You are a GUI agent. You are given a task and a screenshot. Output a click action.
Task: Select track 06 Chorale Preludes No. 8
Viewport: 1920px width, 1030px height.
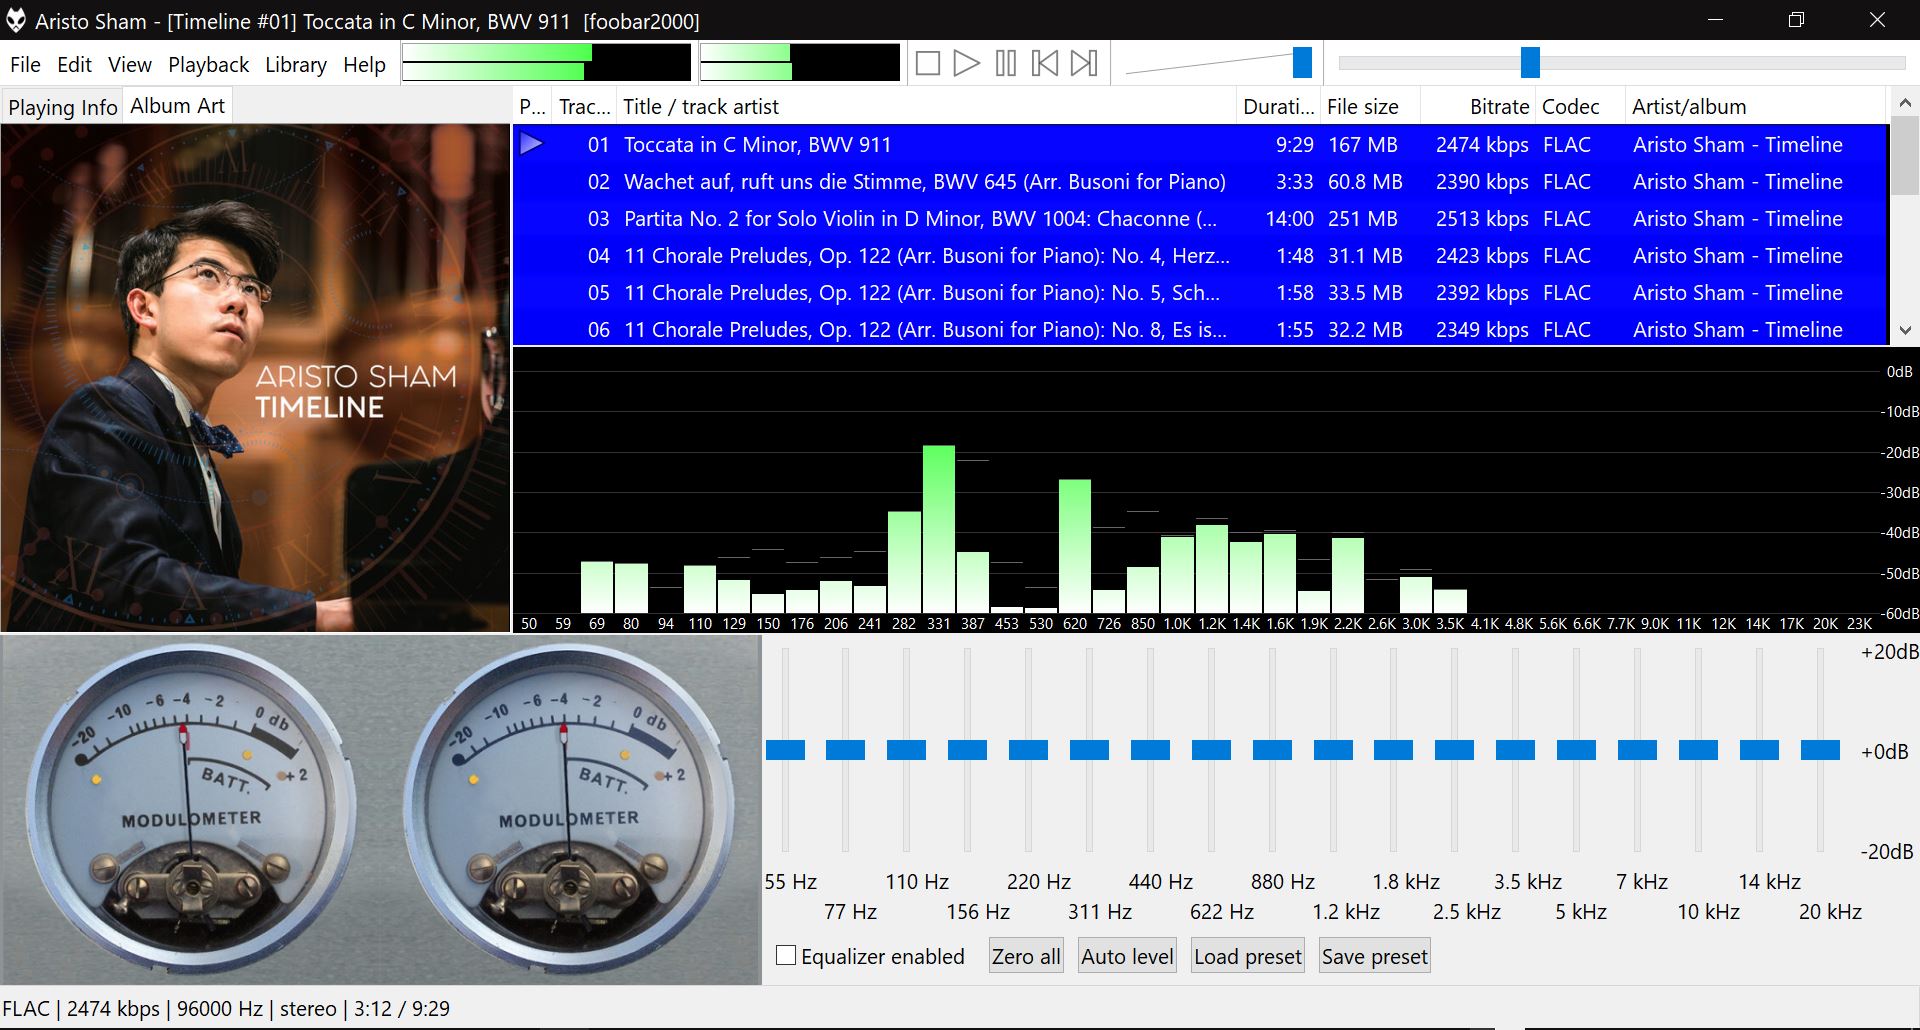pos(1200,329)
